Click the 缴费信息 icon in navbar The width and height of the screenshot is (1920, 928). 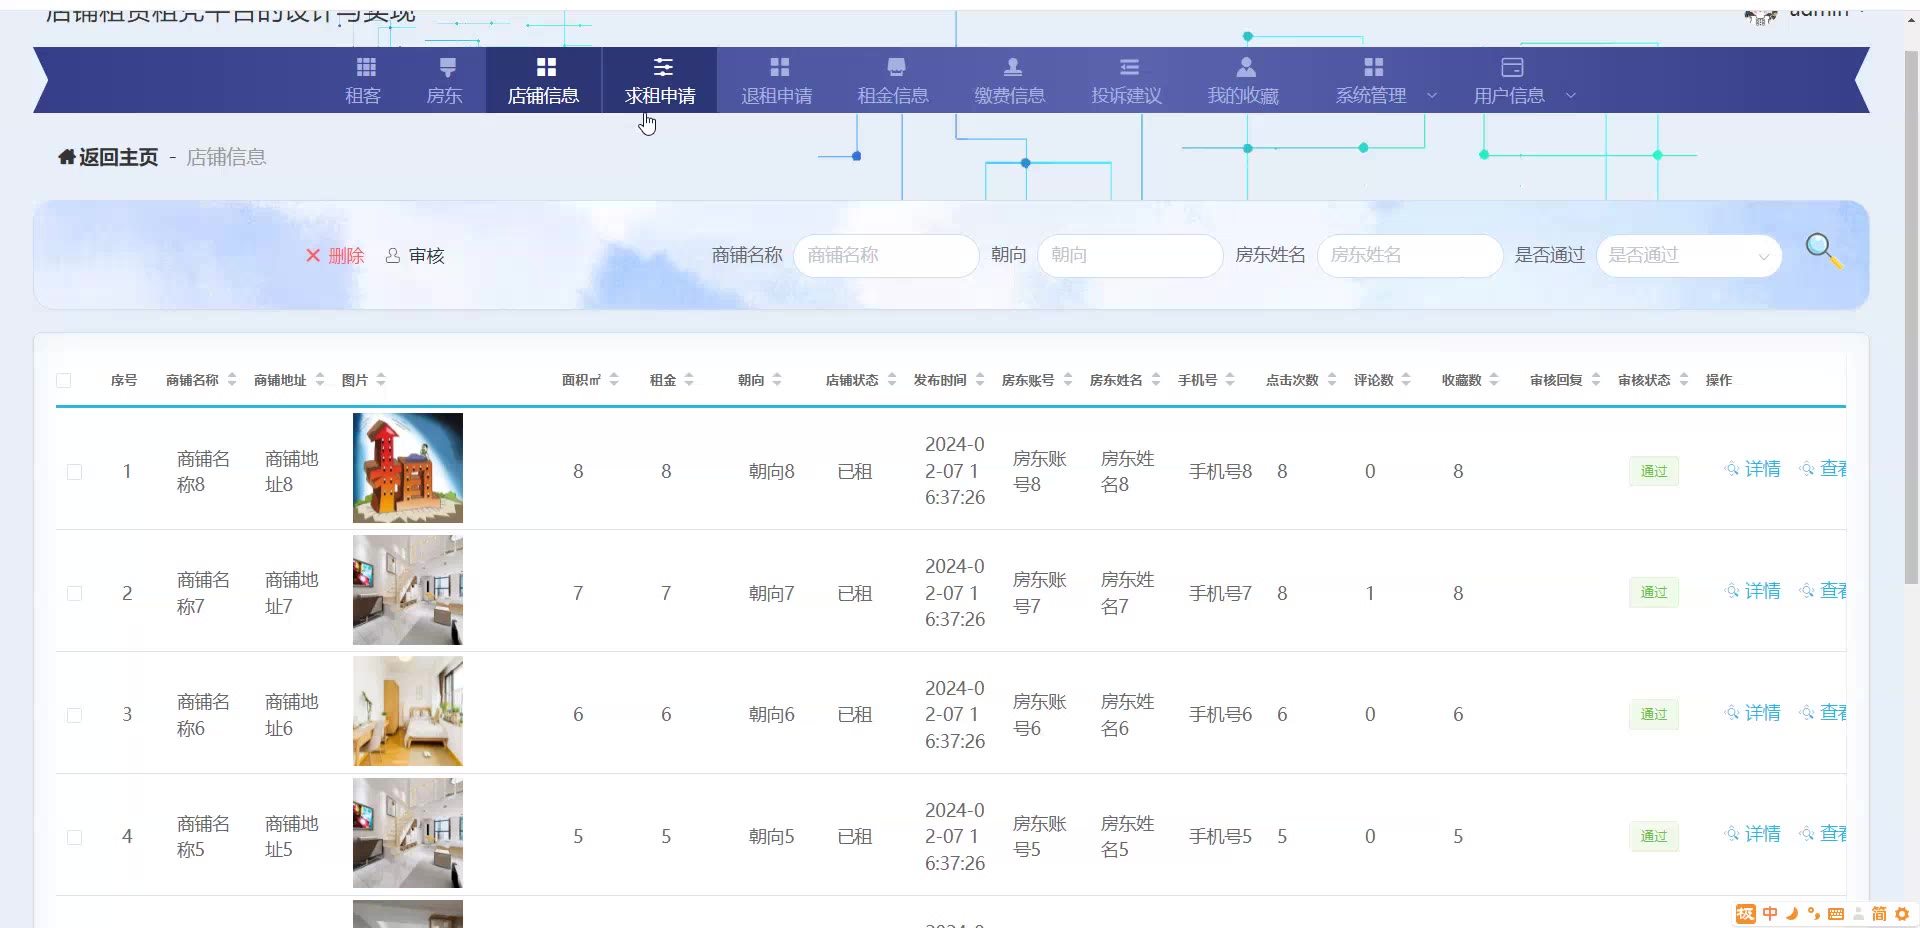click(x=1012, y=67)
